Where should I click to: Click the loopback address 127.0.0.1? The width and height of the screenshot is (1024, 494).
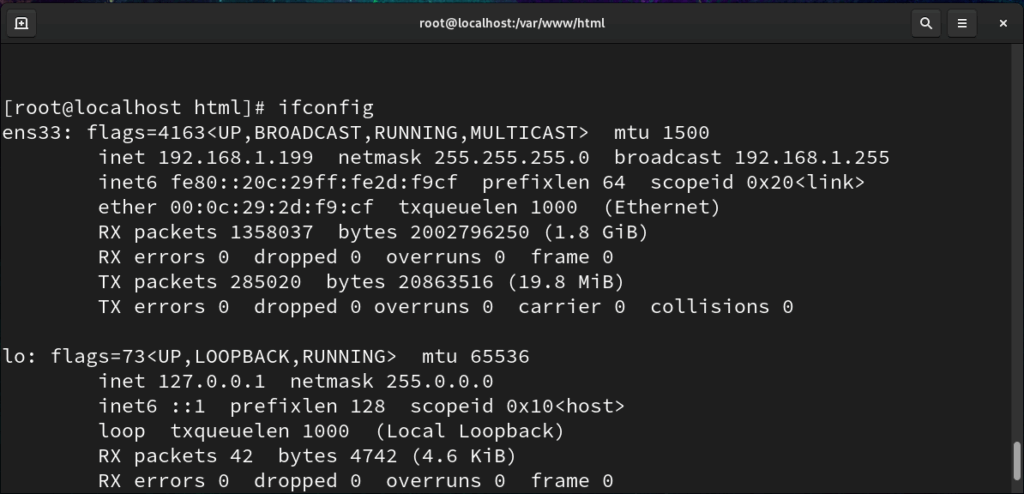pos(212,382)
